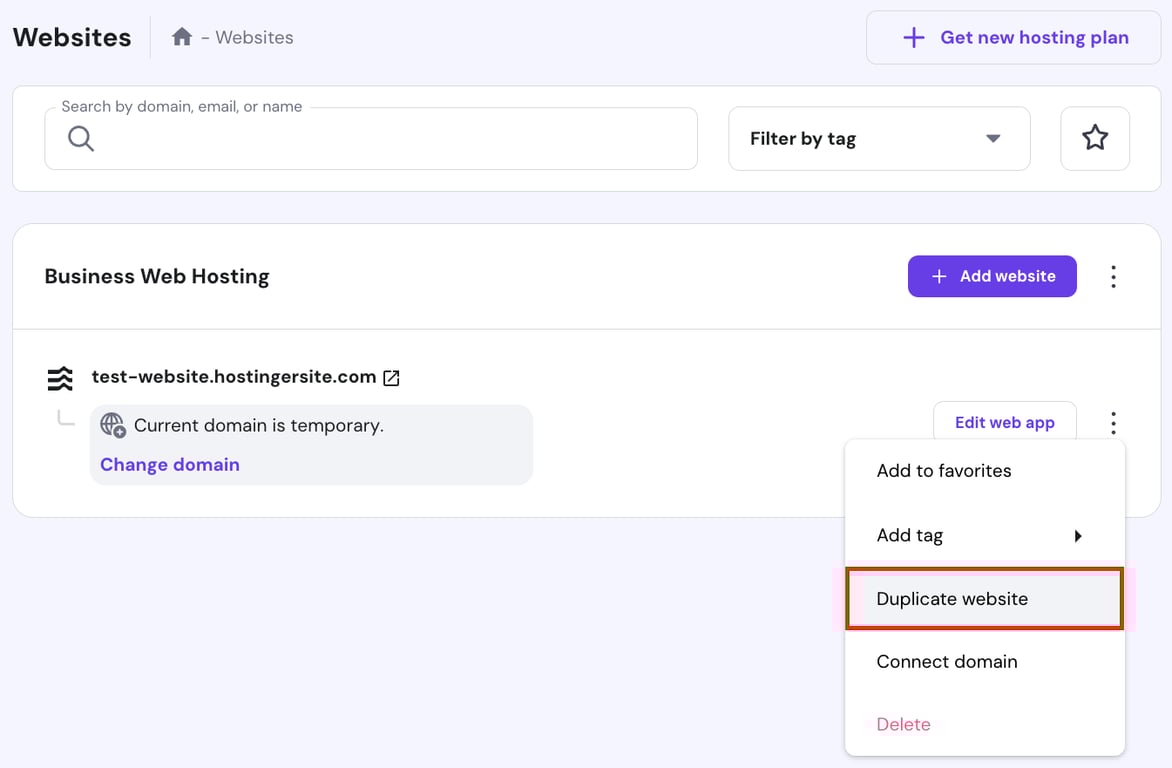Open the three-dot menu for Business Web Hosting

tap(1113, 276)
